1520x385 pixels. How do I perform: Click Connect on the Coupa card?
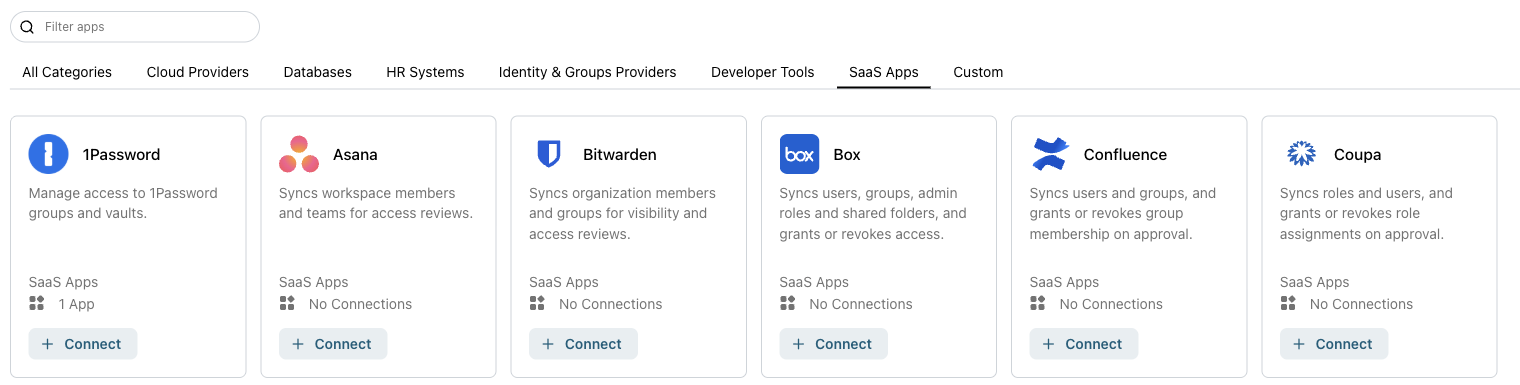click(1334, 344)
